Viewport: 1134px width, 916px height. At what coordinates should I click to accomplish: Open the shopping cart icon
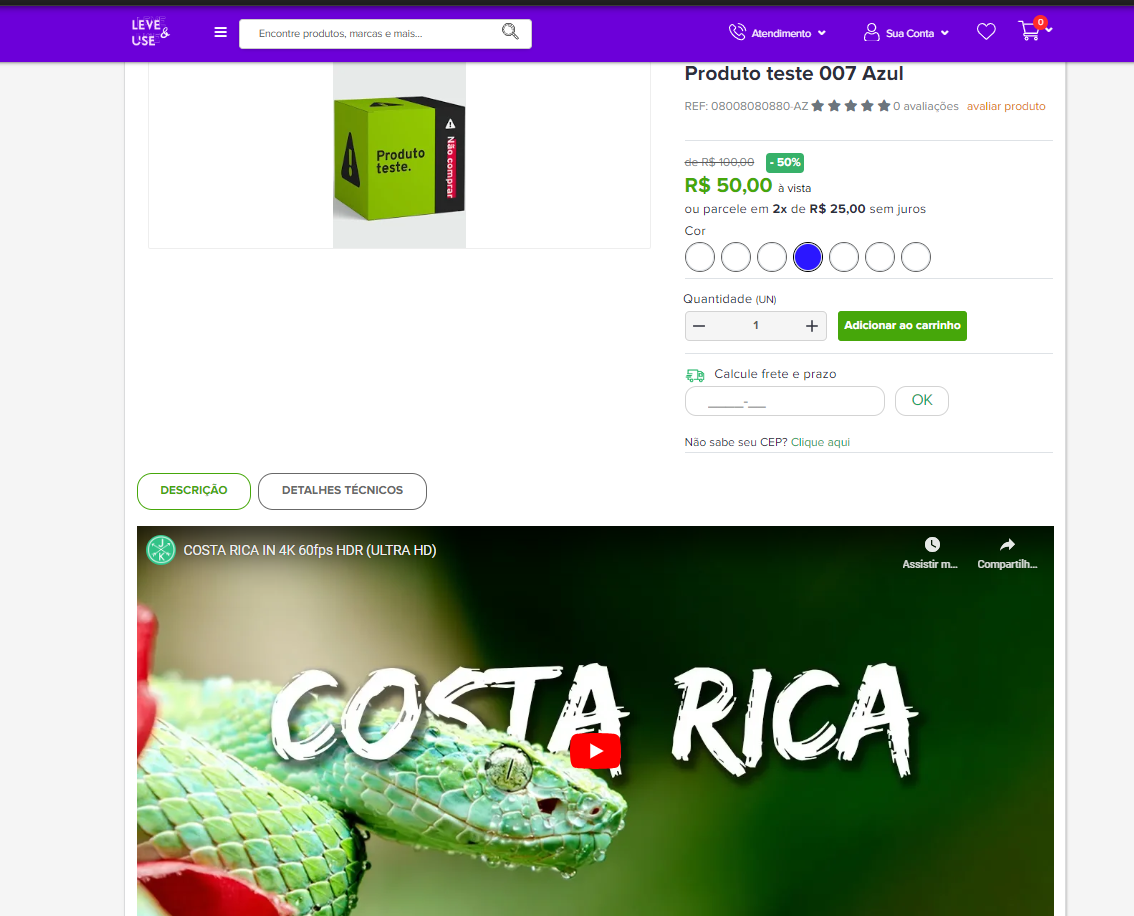click(x=1028, y=31)
